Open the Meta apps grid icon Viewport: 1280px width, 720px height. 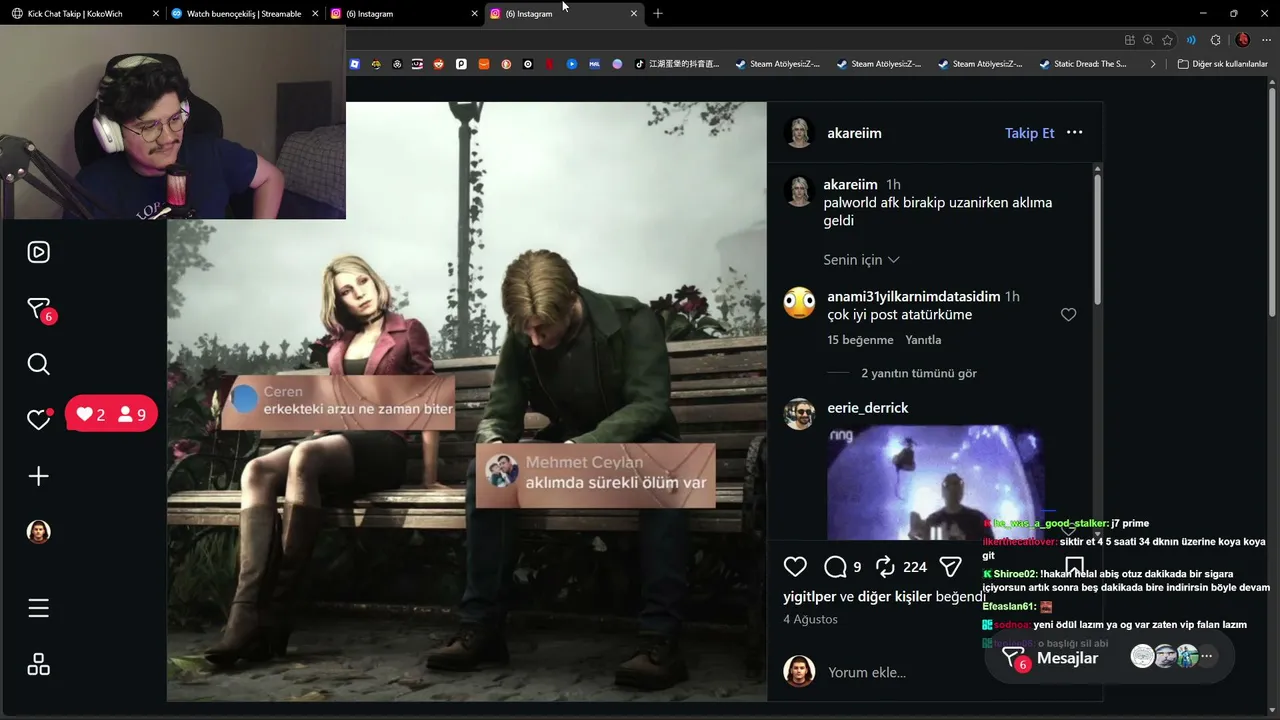[x=38, y=665]
